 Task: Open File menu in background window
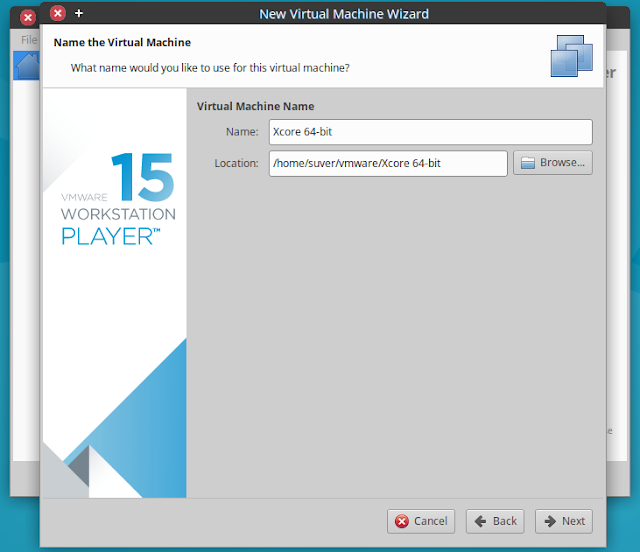point(29,40)
